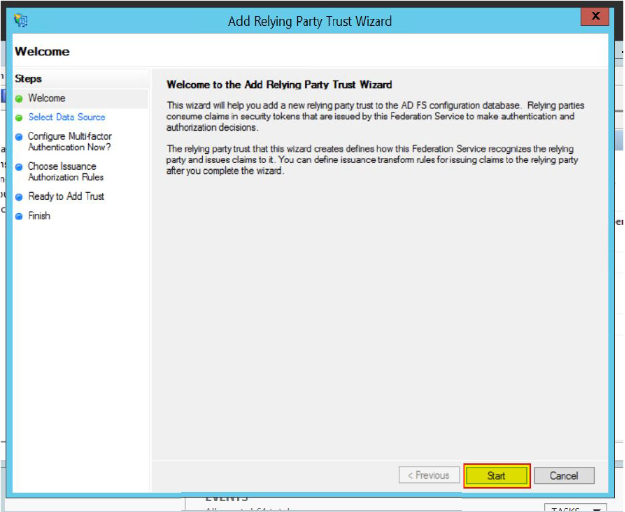Go to the Select Data Source step
The image size is (625, 512).
(66, 117)
